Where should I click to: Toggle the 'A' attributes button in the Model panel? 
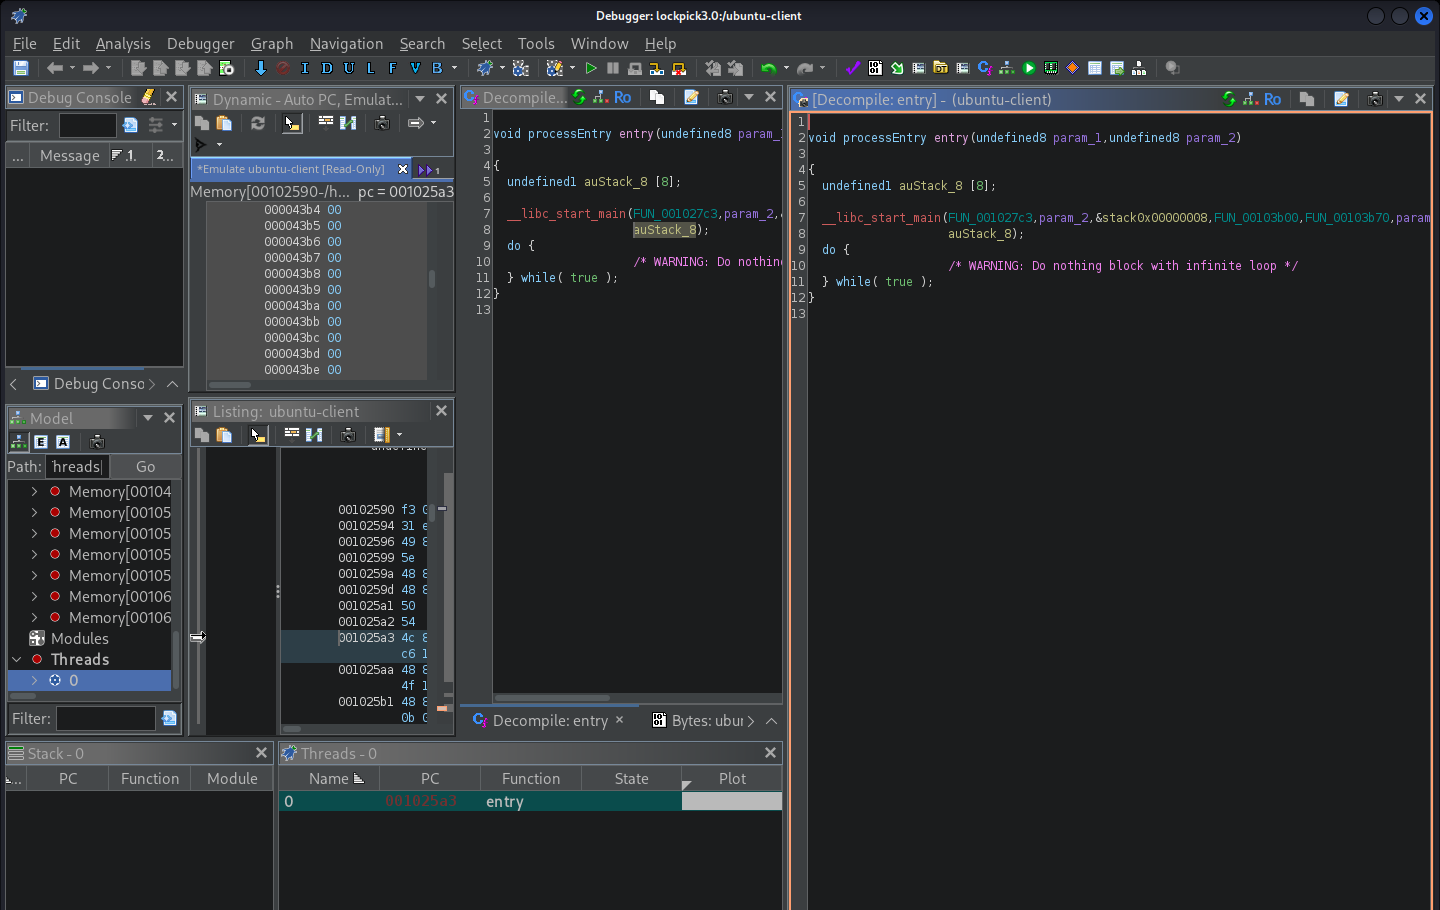click(x=63, y=442)
